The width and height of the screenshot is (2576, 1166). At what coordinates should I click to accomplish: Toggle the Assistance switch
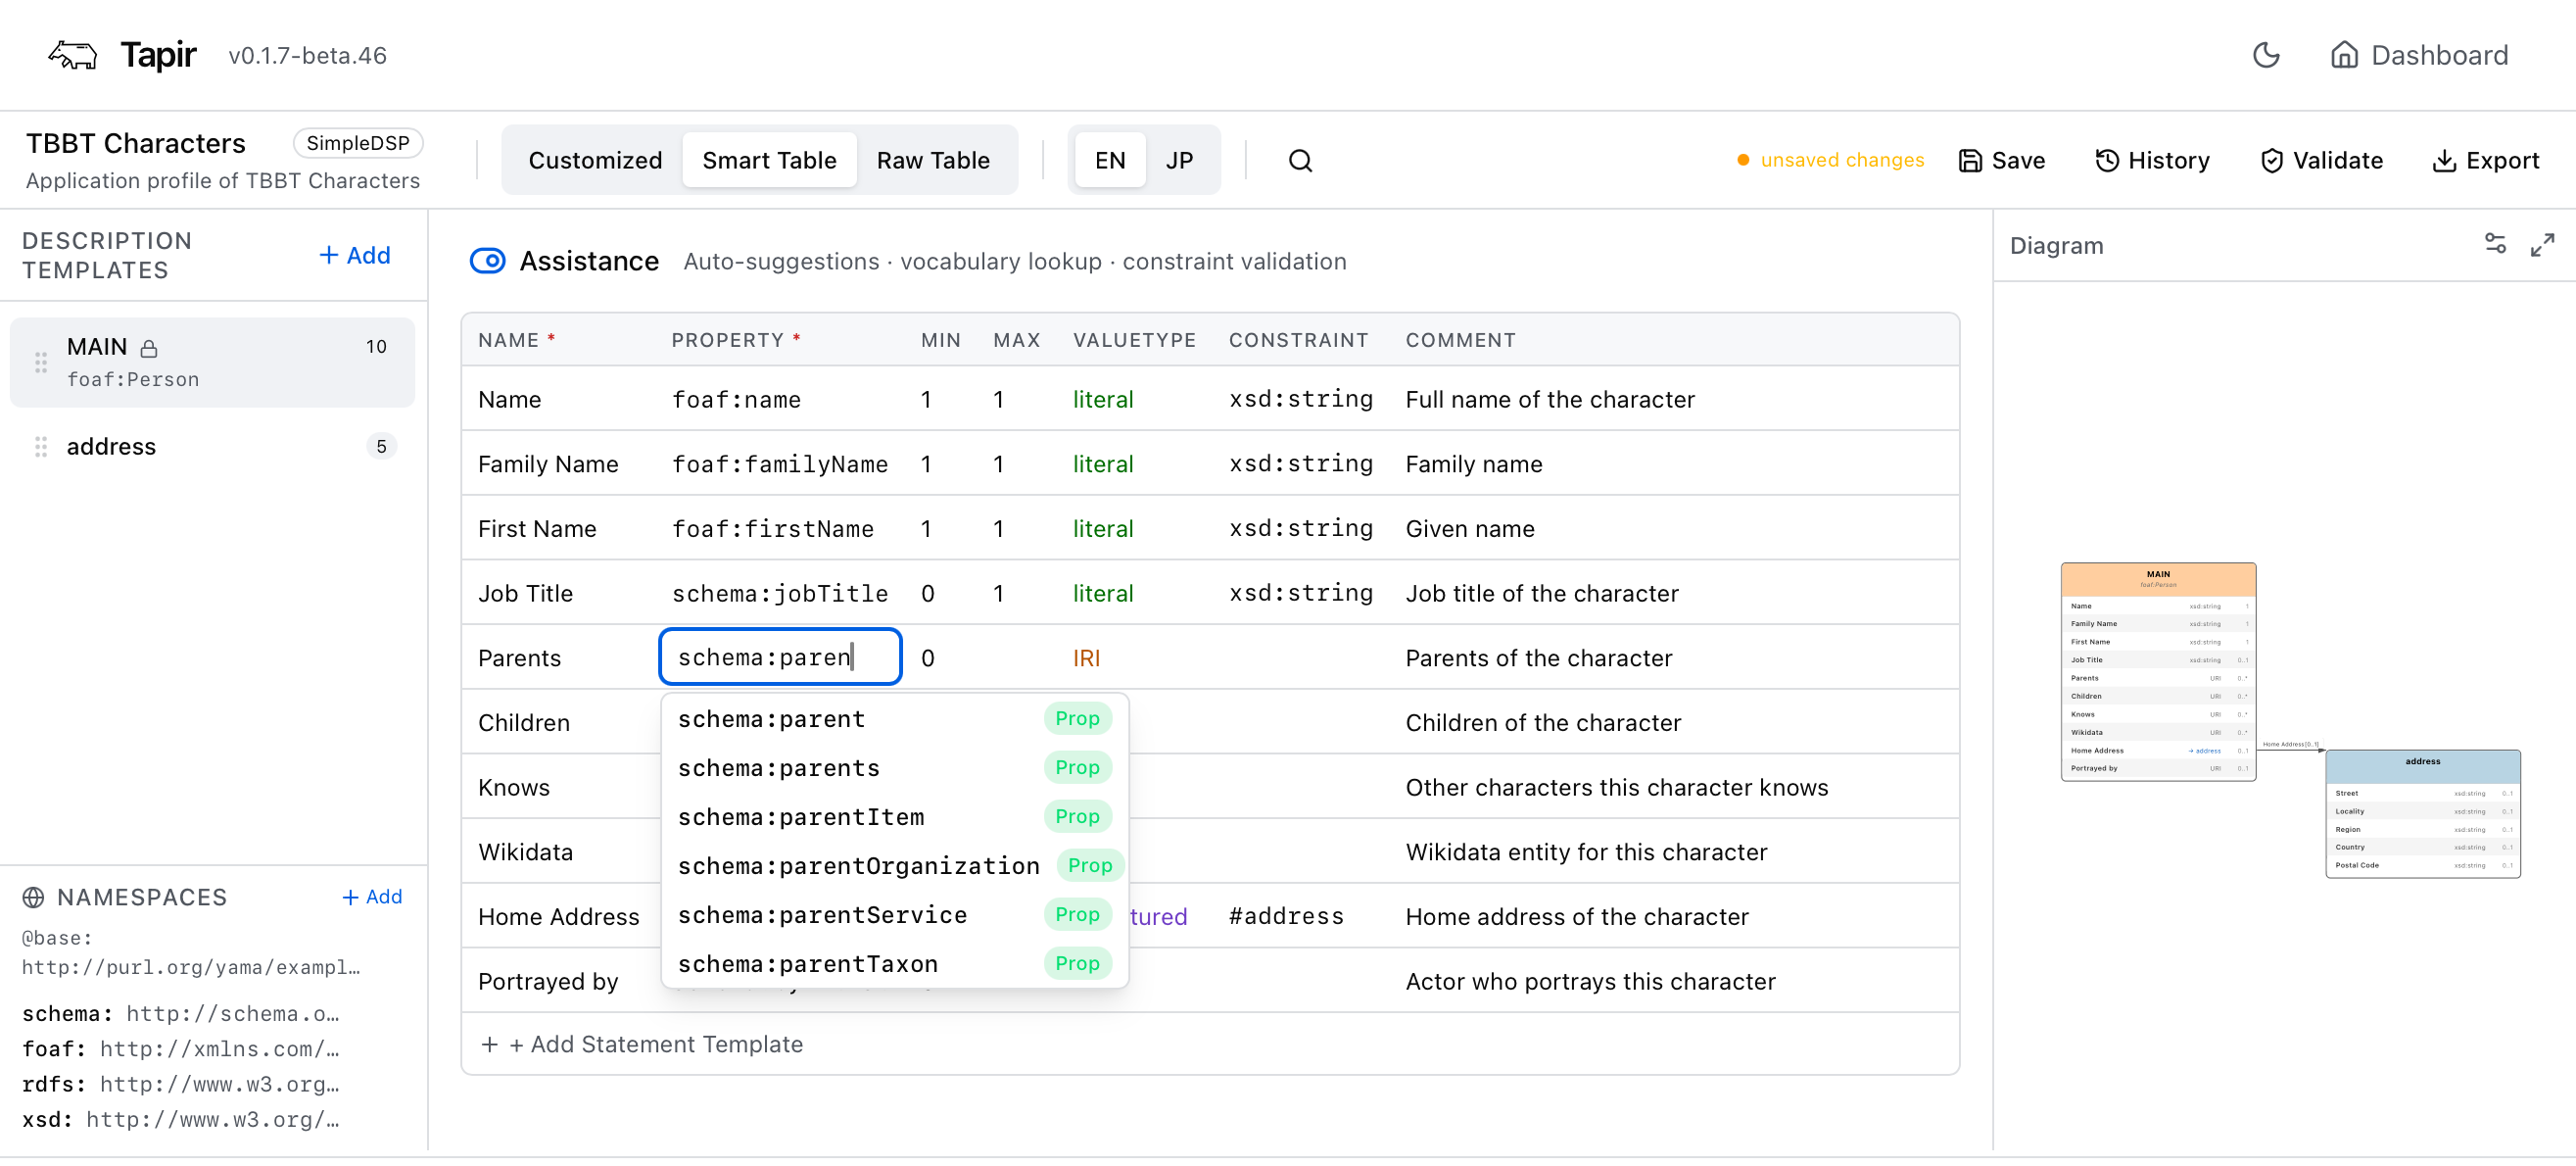[x=487, y=261]
